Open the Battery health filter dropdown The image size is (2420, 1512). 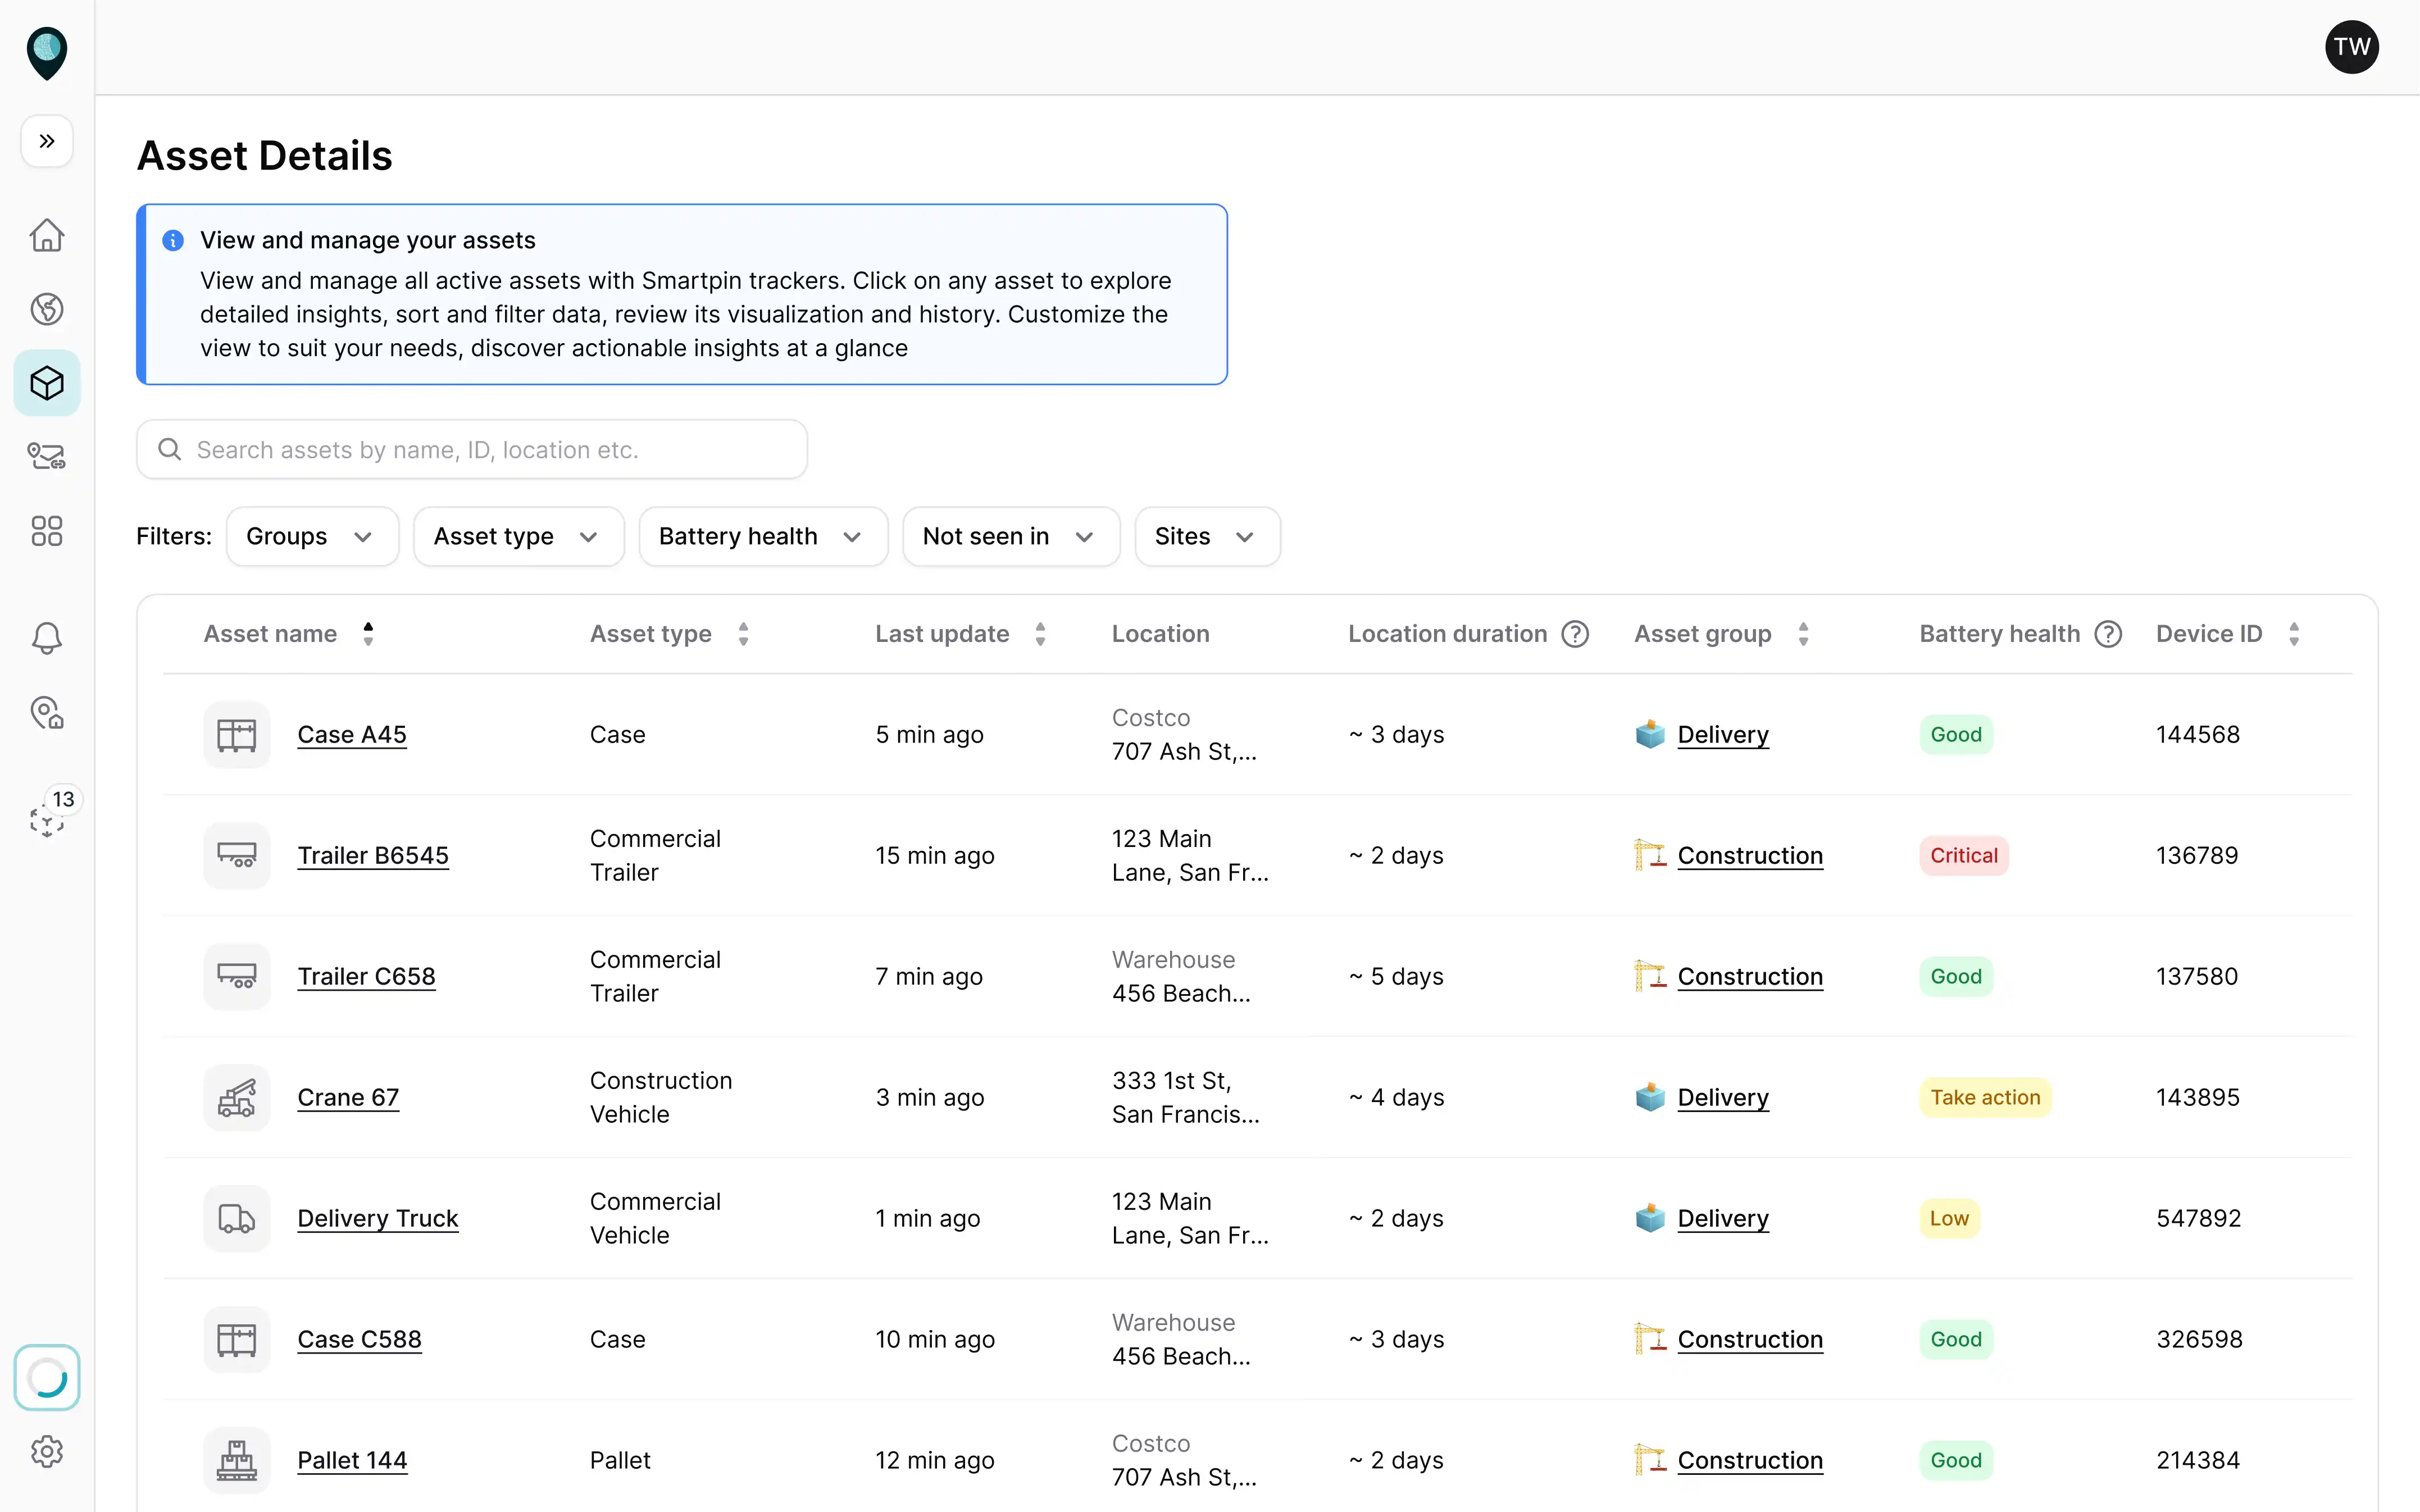762,536
